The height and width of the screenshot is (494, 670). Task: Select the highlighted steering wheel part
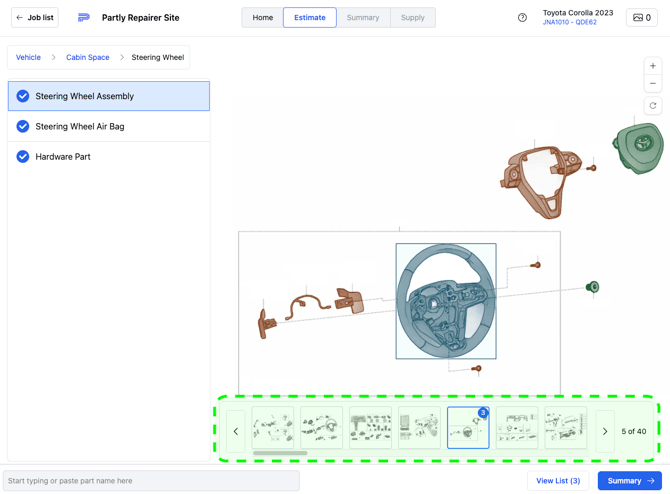(446, 301)
